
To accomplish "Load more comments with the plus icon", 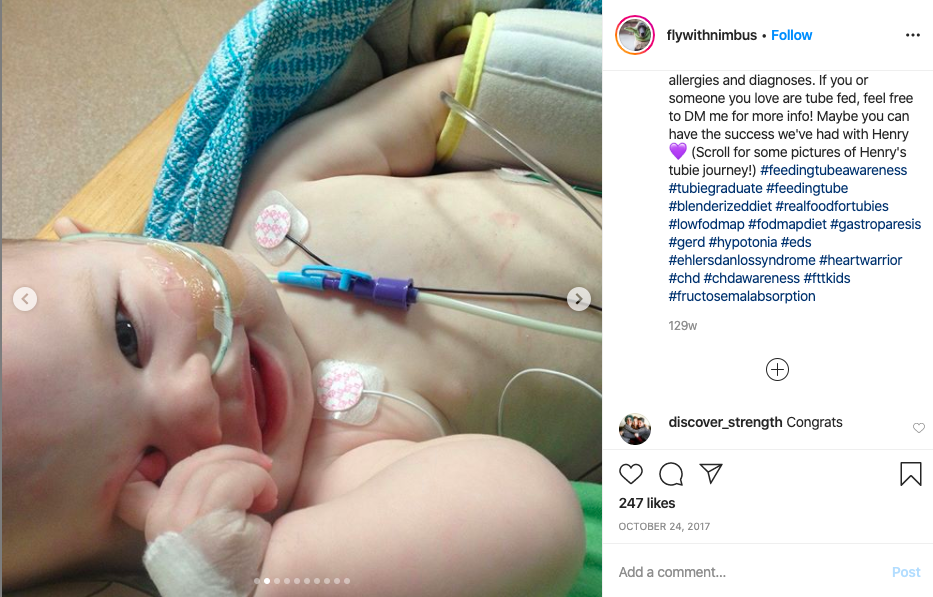I will [x=777, y=370].
